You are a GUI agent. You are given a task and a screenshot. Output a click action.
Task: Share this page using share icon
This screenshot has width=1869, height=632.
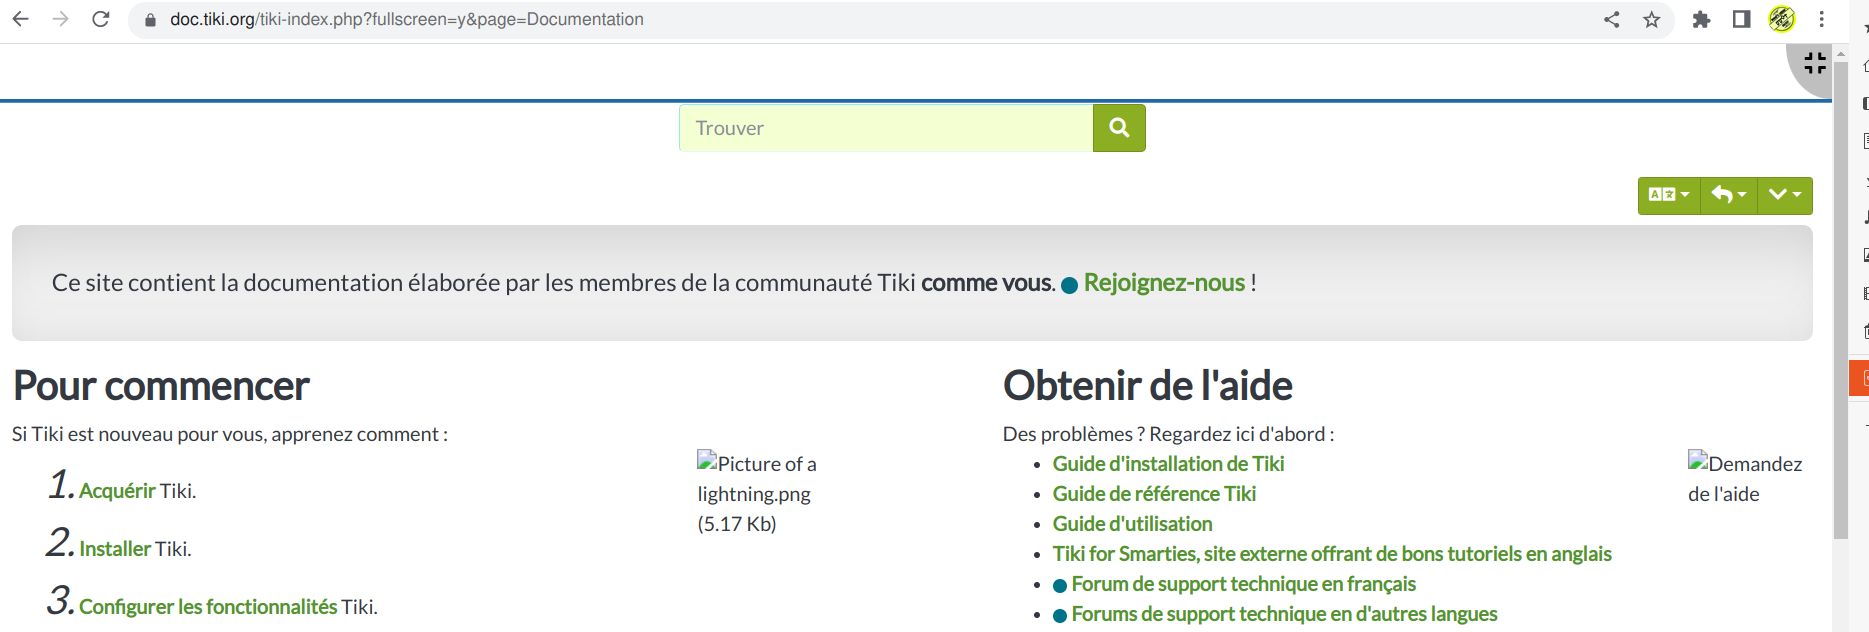pos(1612,19)
